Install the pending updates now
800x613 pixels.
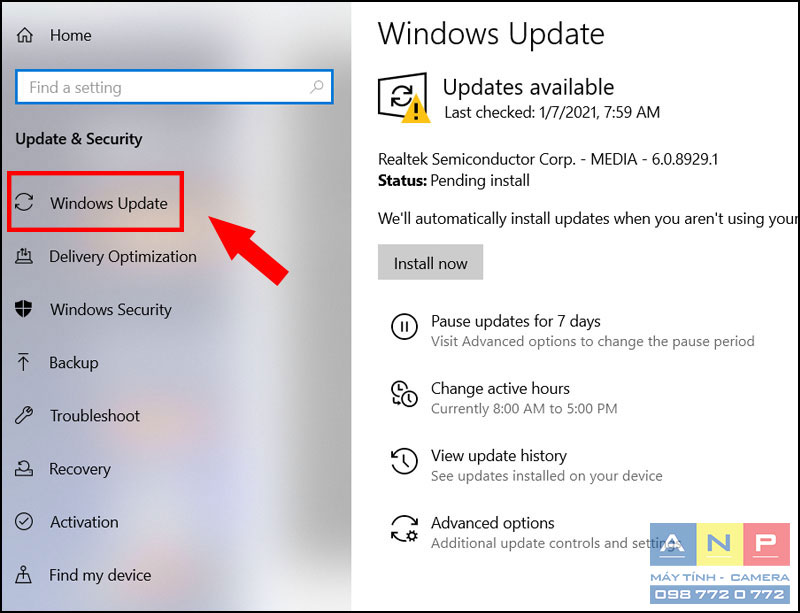pyautogui.click(x=430, y=262)
